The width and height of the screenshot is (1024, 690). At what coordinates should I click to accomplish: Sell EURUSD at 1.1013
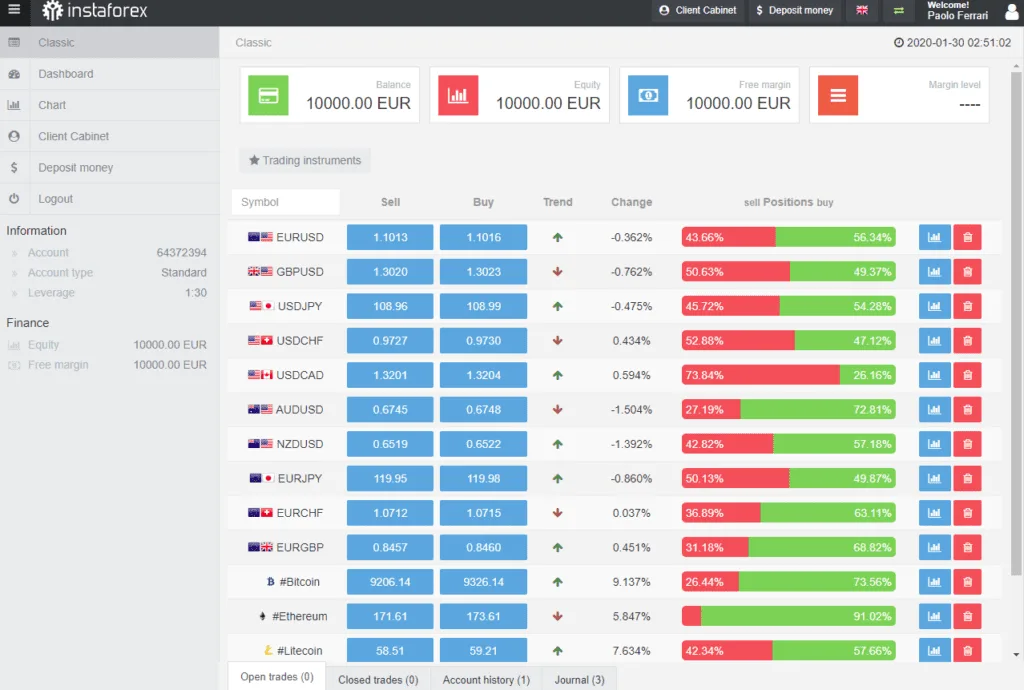[390, 237]
